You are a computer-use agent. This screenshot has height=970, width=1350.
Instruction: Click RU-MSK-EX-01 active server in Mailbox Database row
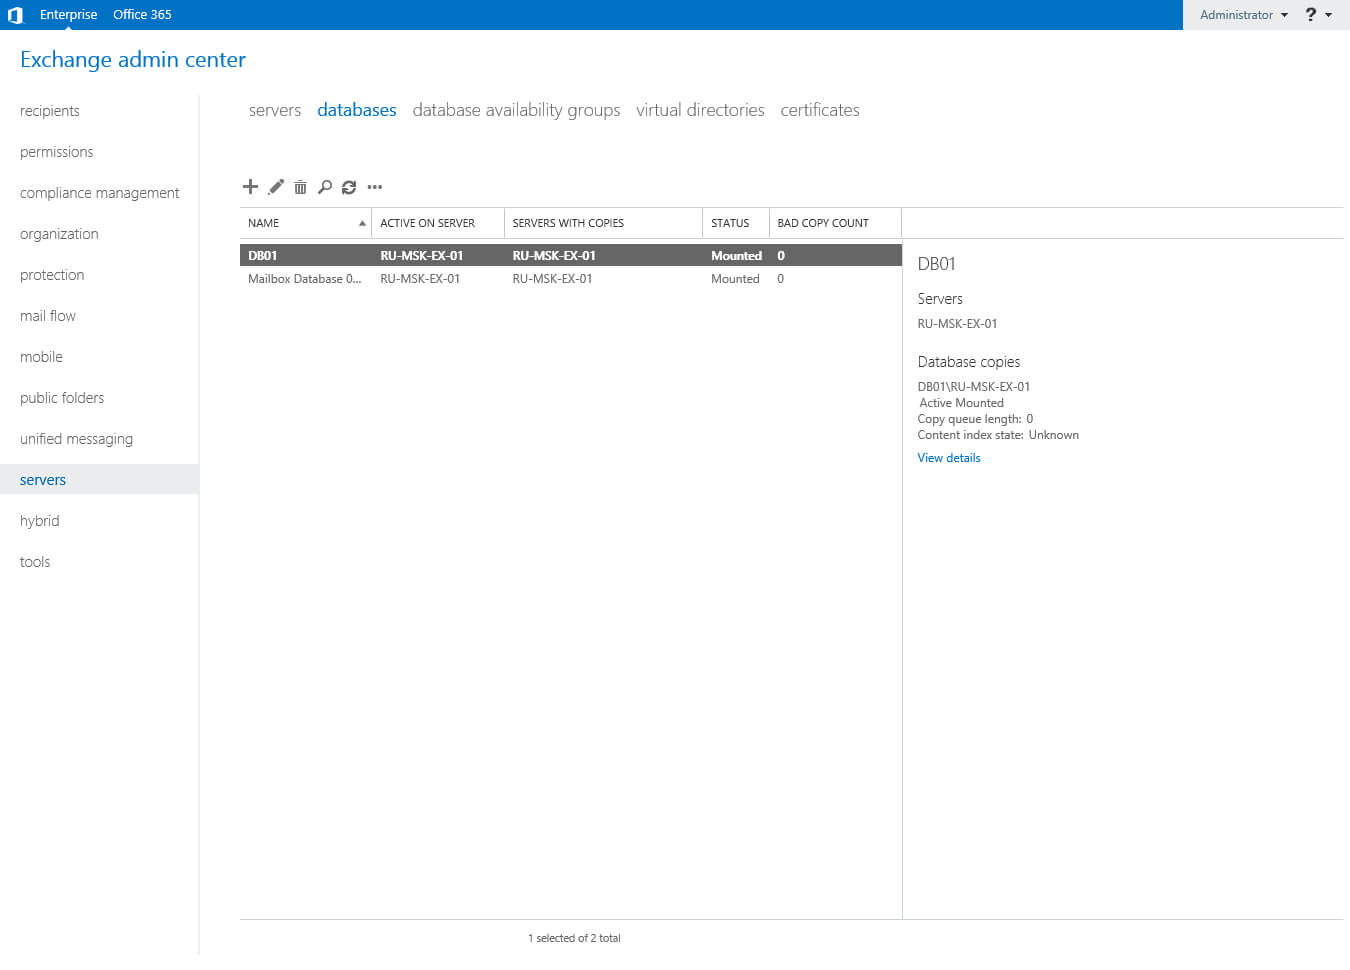pyautogui.click(x=420, y=279)
